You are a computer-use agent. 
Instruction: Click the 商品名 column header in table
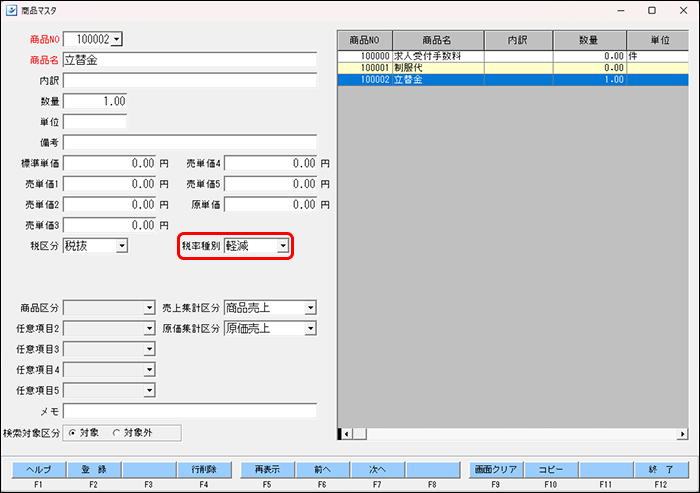tap(438, 40)
